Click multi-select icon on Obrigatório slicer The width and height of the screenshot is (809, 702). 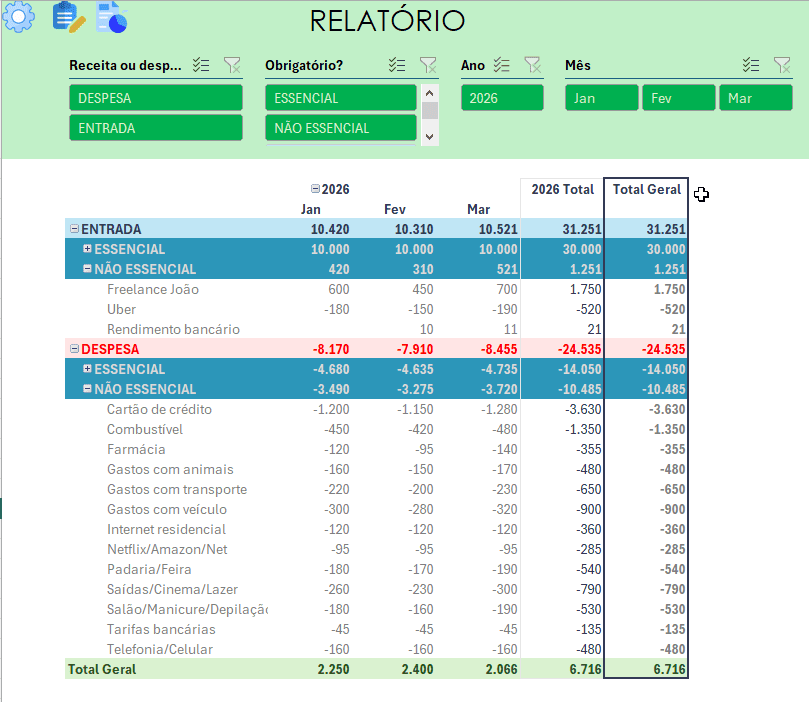pos(397,64)
